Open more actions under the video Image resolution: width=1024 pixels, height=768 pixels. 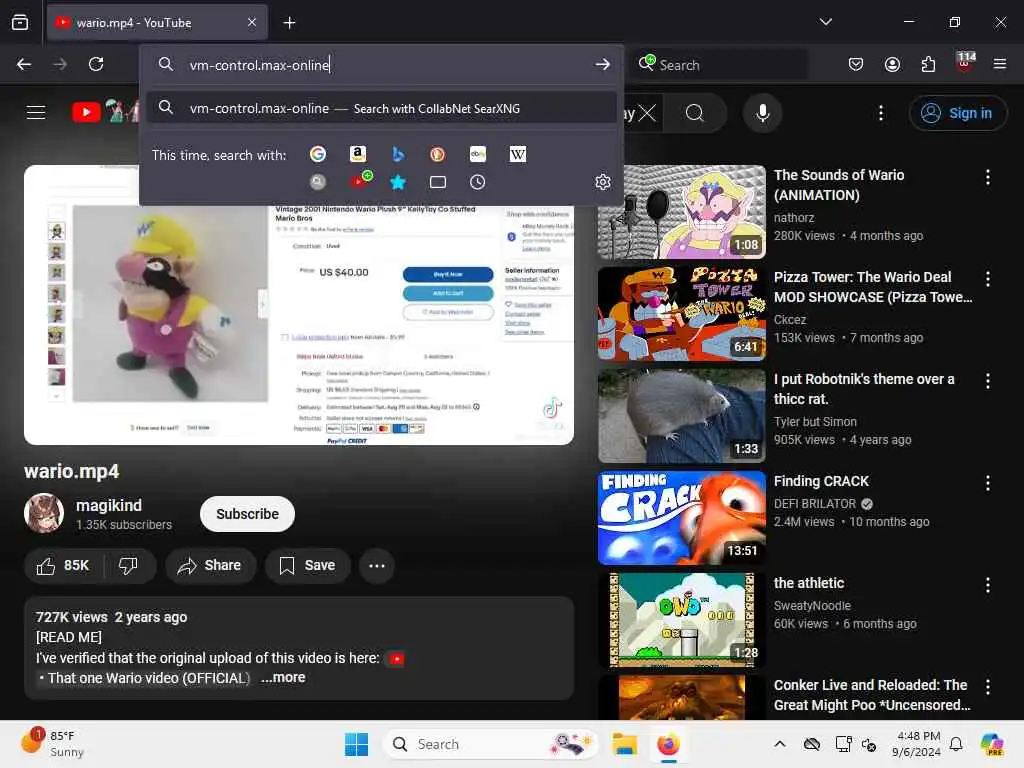(x=377, y=566)
